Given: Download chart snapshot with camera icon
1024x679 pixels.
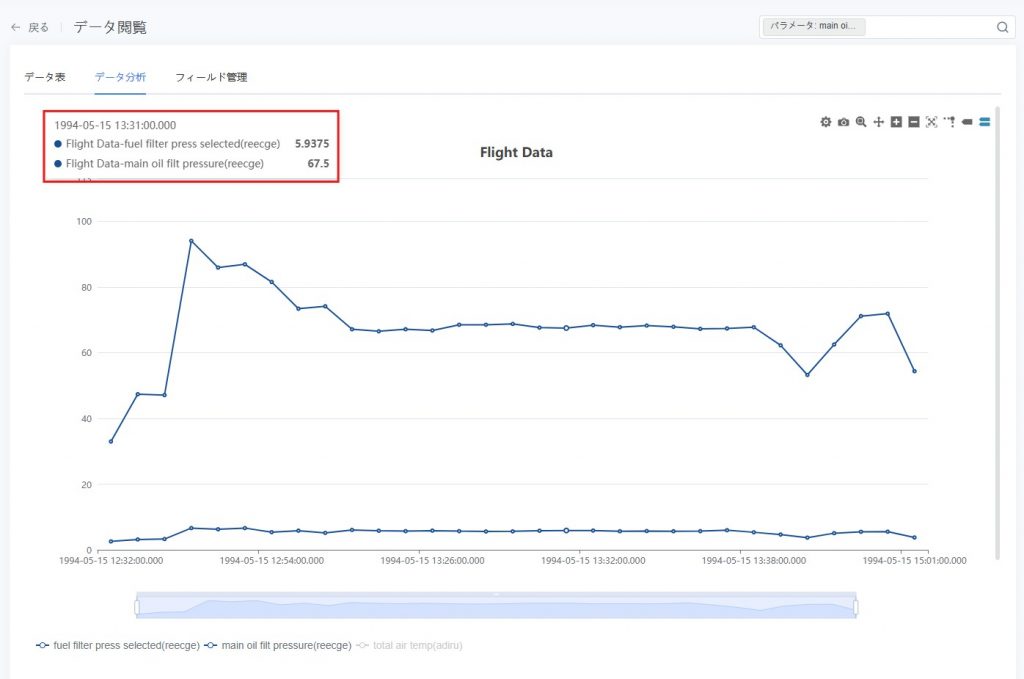Looking at the screenshot, I should [843, 122].
